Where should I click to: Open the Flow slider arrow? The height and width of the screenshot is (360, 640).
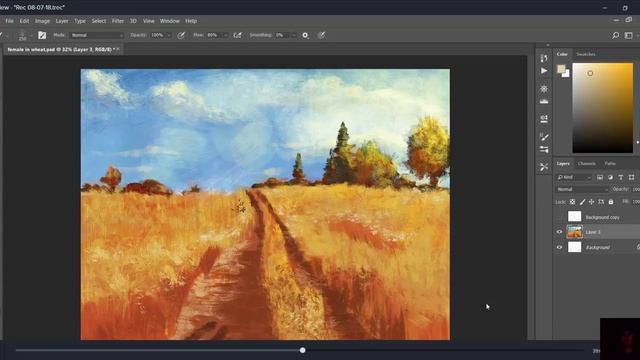click(225, 36)
